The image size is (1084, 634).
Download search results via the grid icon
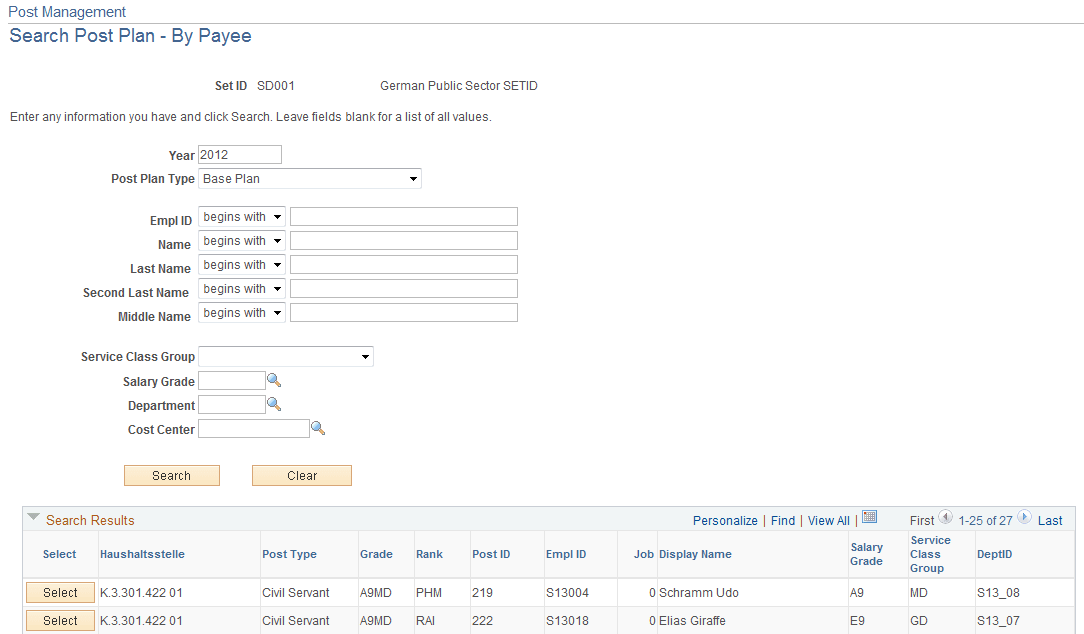(869, 518)
